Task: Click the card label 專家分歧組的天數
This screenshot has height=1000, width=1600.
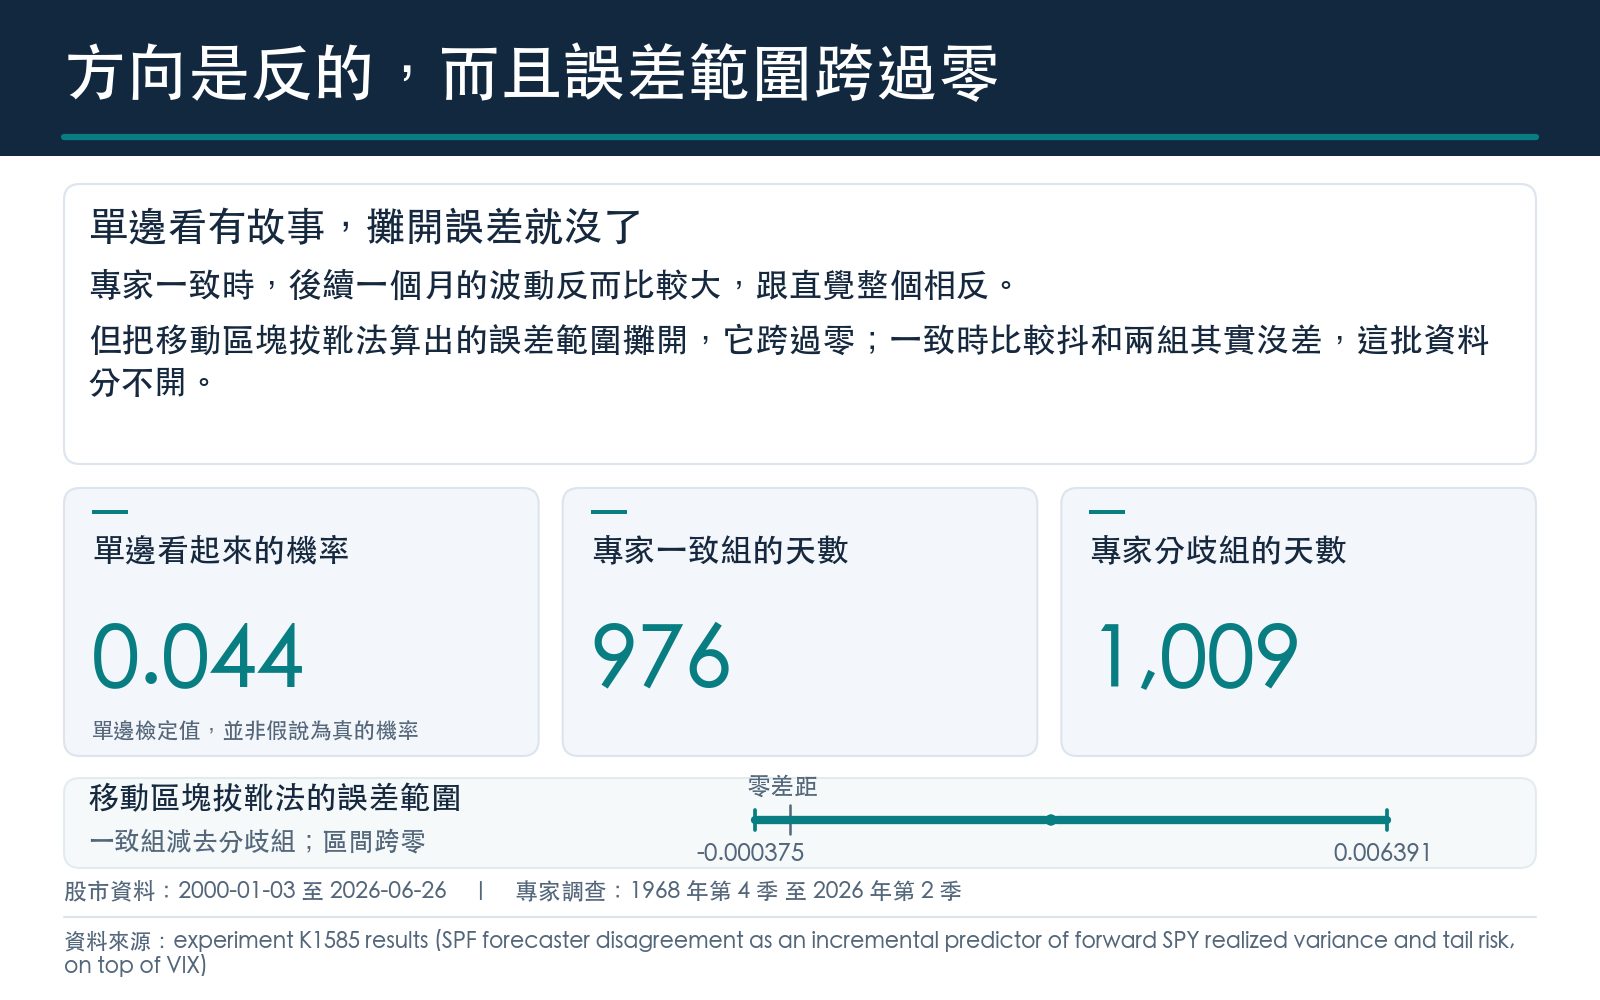Action: [x=1218, y=550]
